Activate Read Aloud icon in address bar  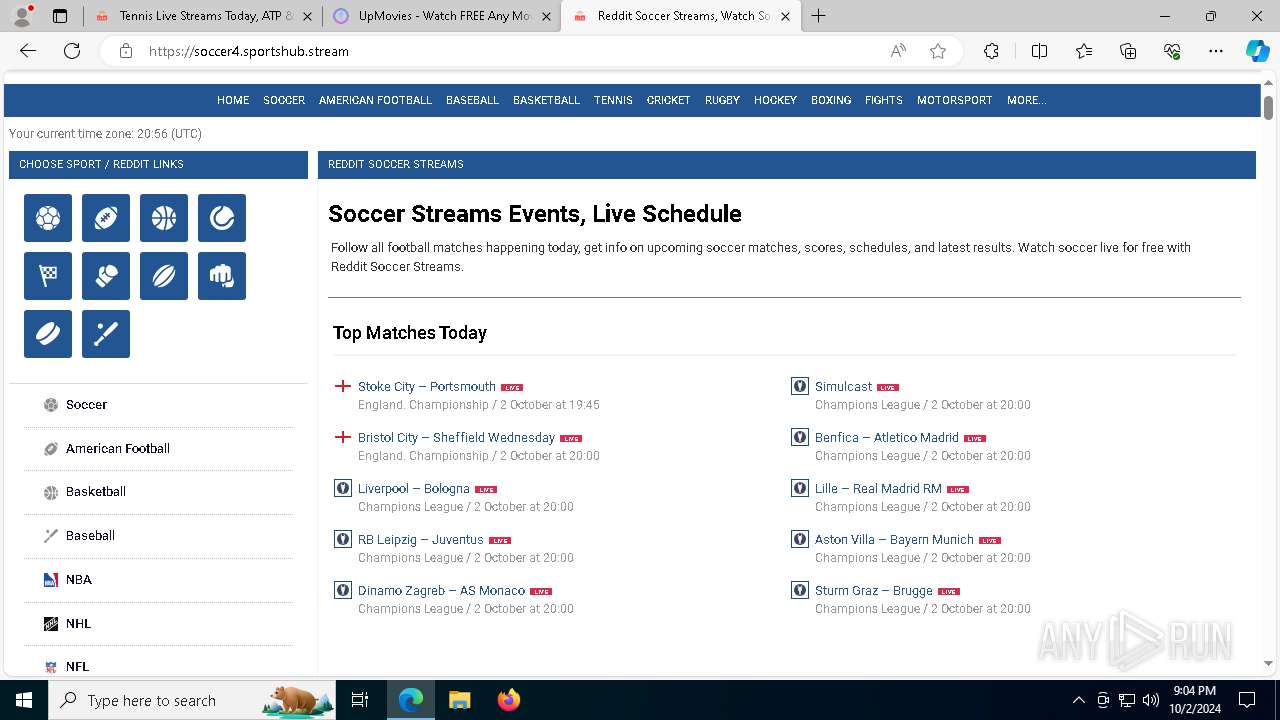pos(898,51)
